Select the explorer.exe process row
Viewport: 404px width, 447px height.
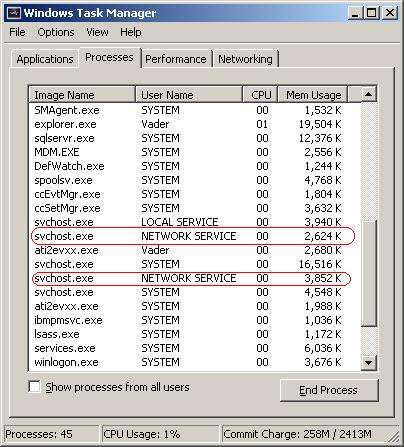pyautogui.click(x=195, y=124)
